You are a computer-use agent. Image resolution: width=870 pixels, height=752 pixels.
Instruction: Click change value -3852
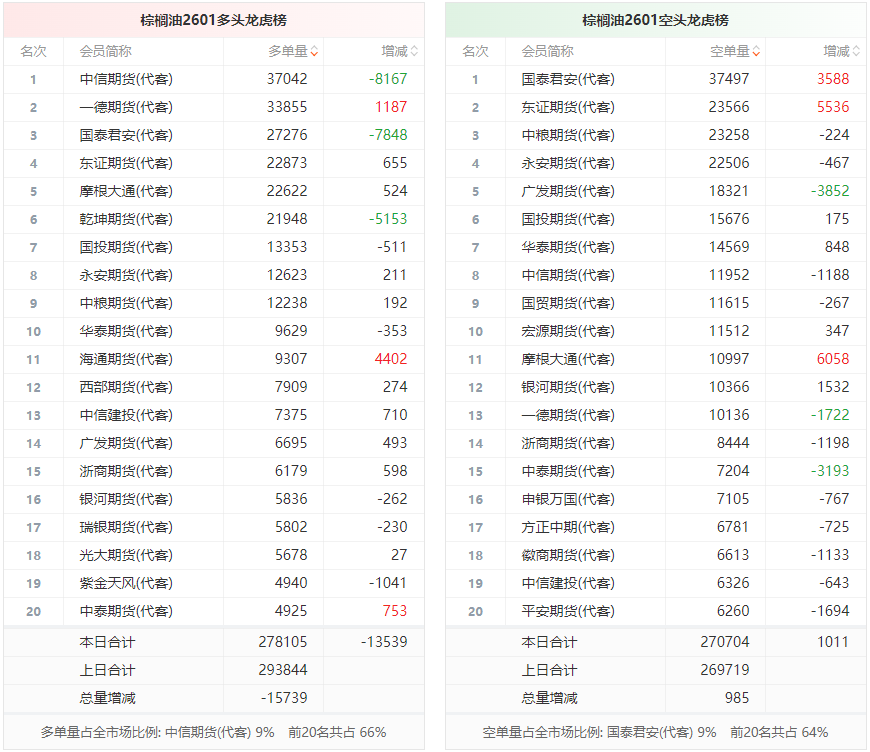pos(830,191)
